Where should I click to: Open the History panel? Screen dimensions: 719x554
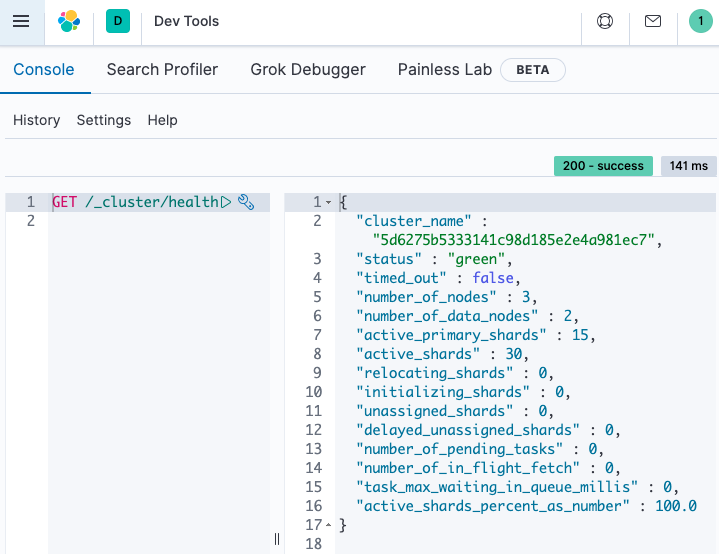(x=37, y=120)
